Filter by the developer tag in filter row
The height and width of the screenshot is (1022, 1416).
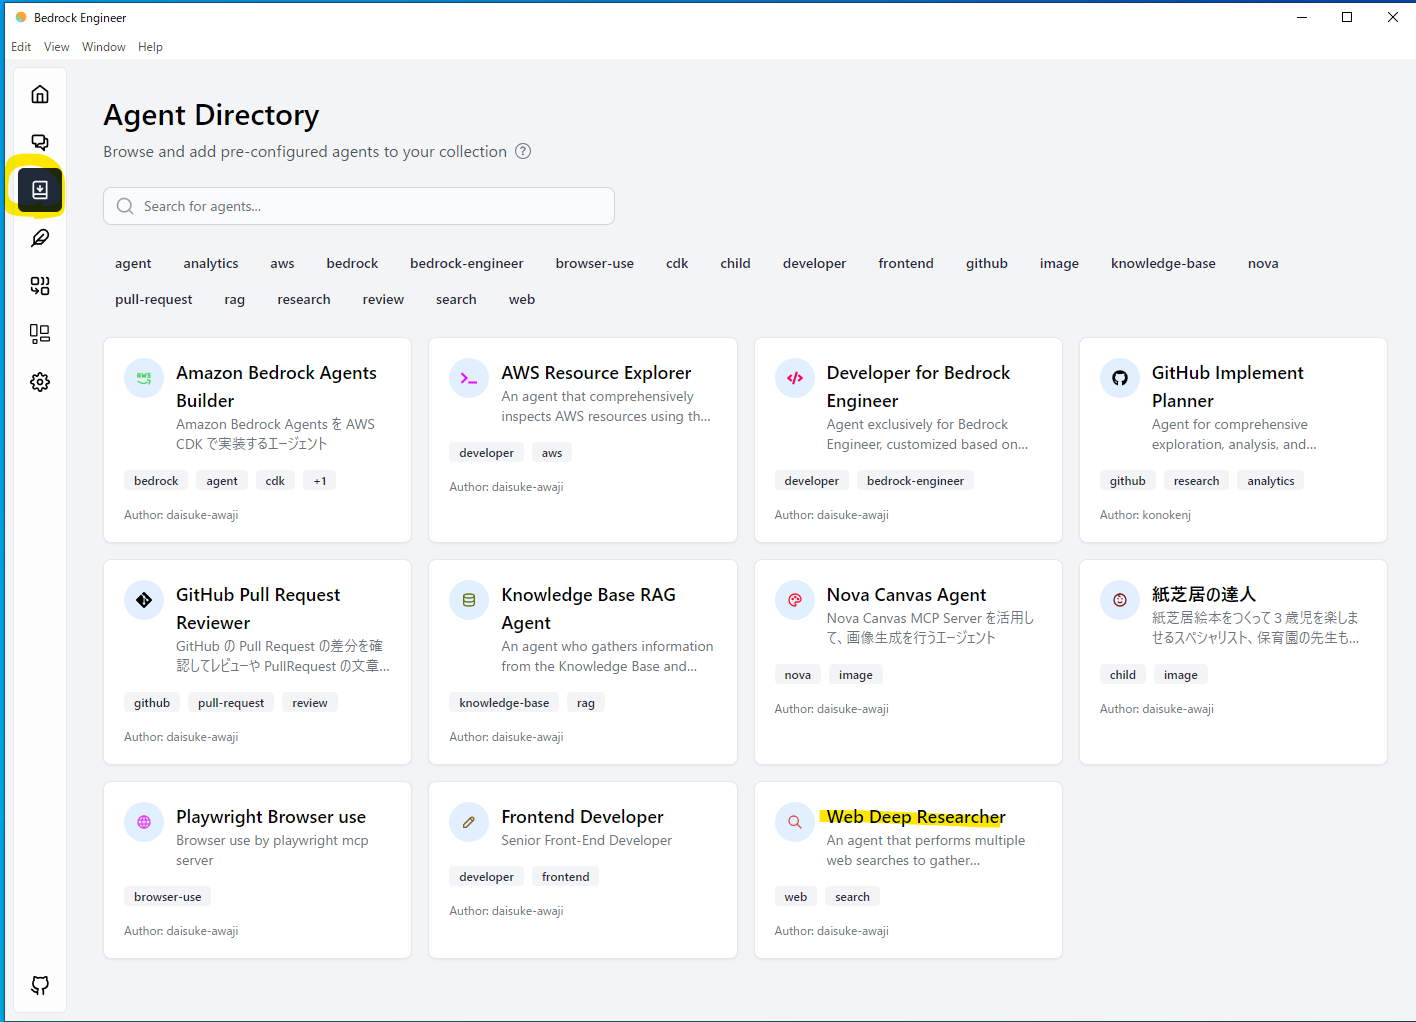[x=814, y=264]
